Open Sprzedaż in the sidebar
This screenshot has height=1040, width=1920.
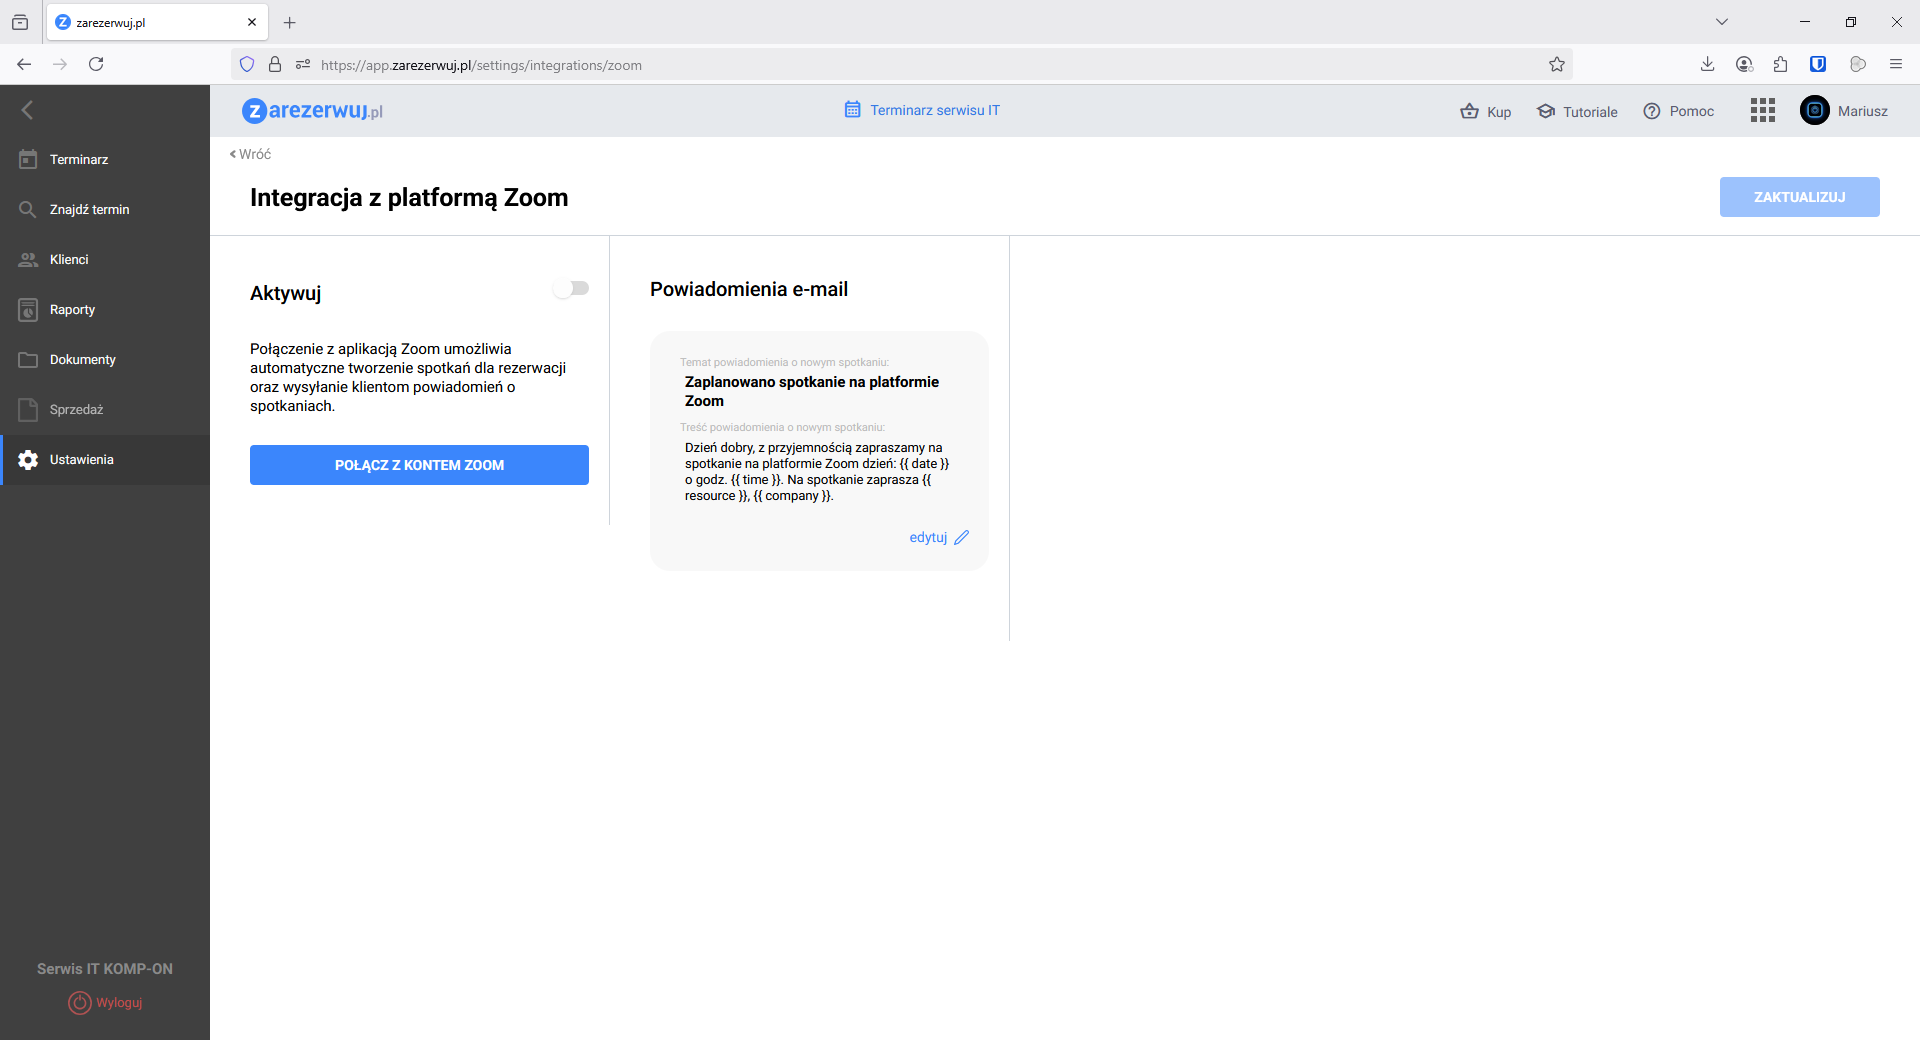105,410
